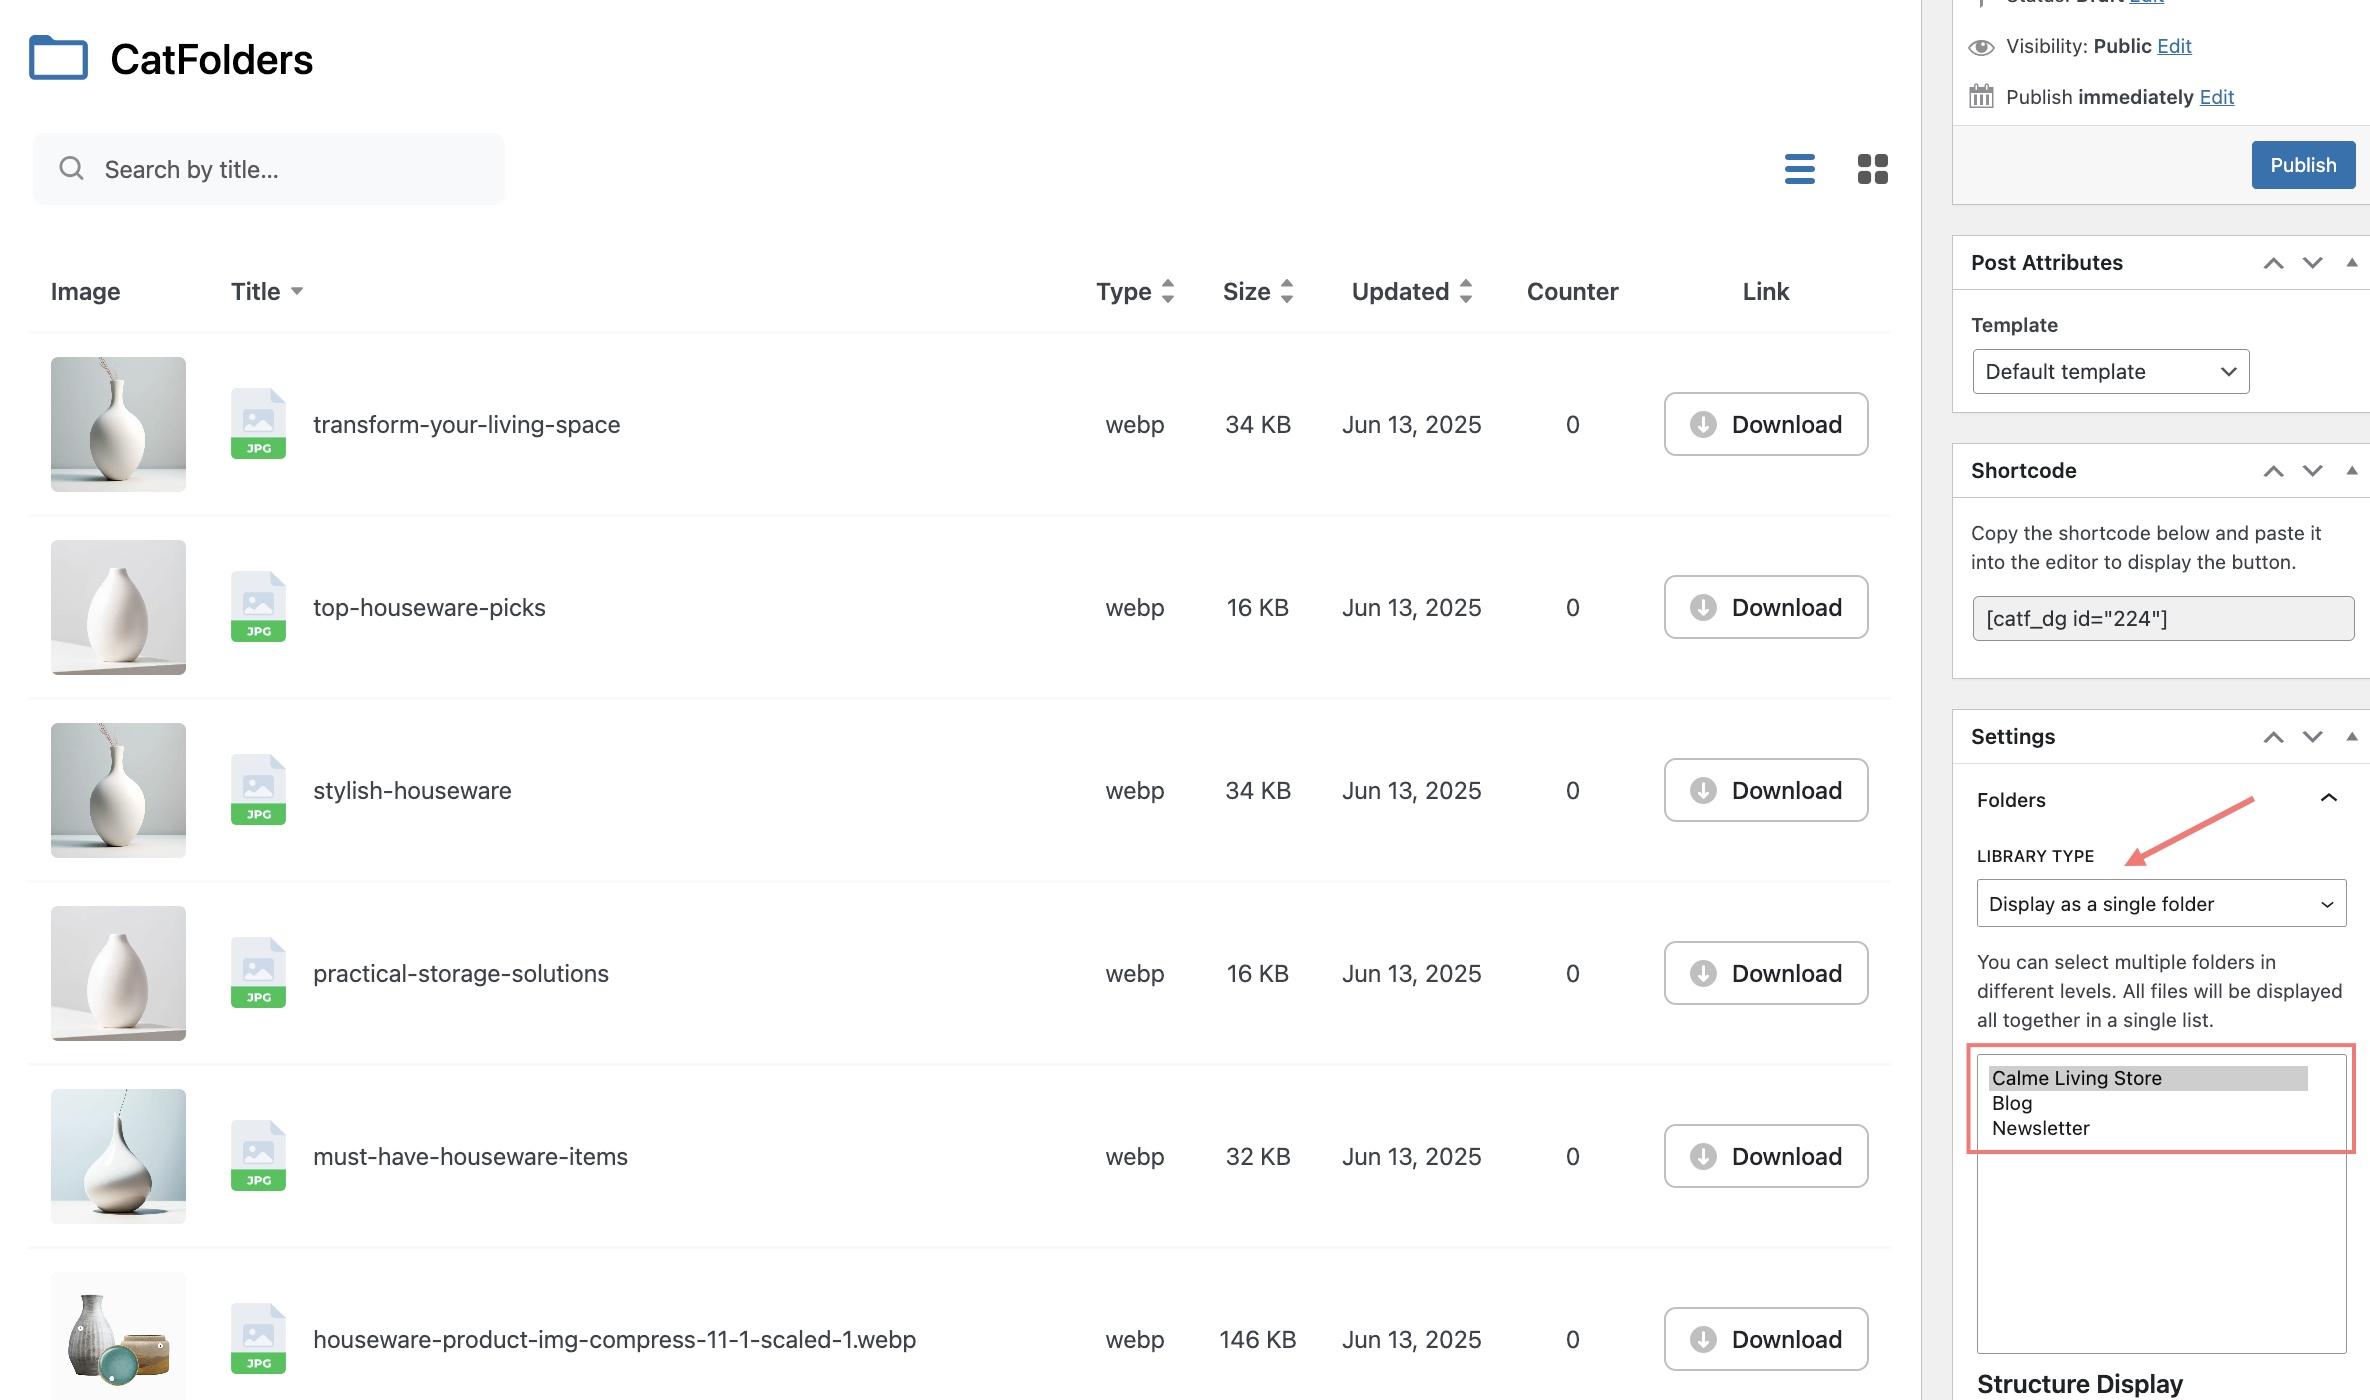Image resolution: width=2370 pixels, height=1400 pixels.
Task: Download must-have-houseware-items file
Action: point(1766,1156)
